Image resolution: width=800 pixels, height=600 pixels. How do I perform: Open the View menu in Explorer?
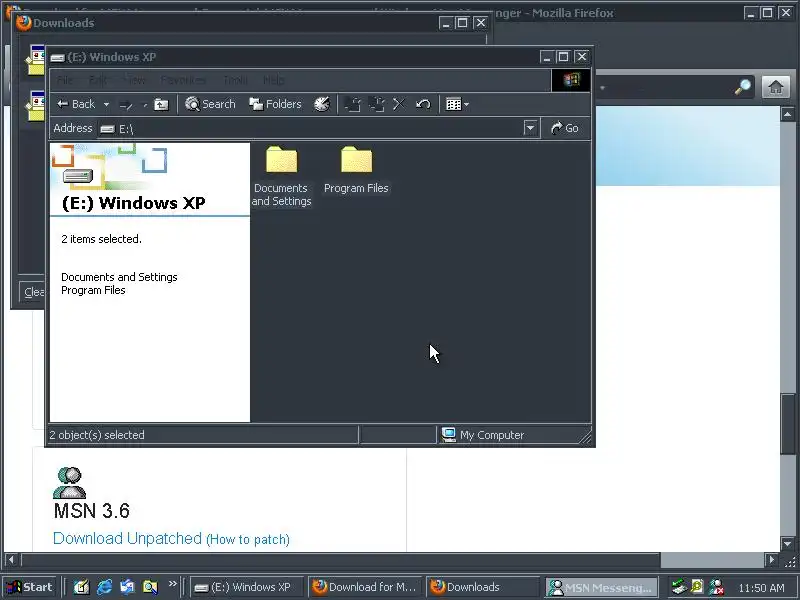(x=135, y=80)
